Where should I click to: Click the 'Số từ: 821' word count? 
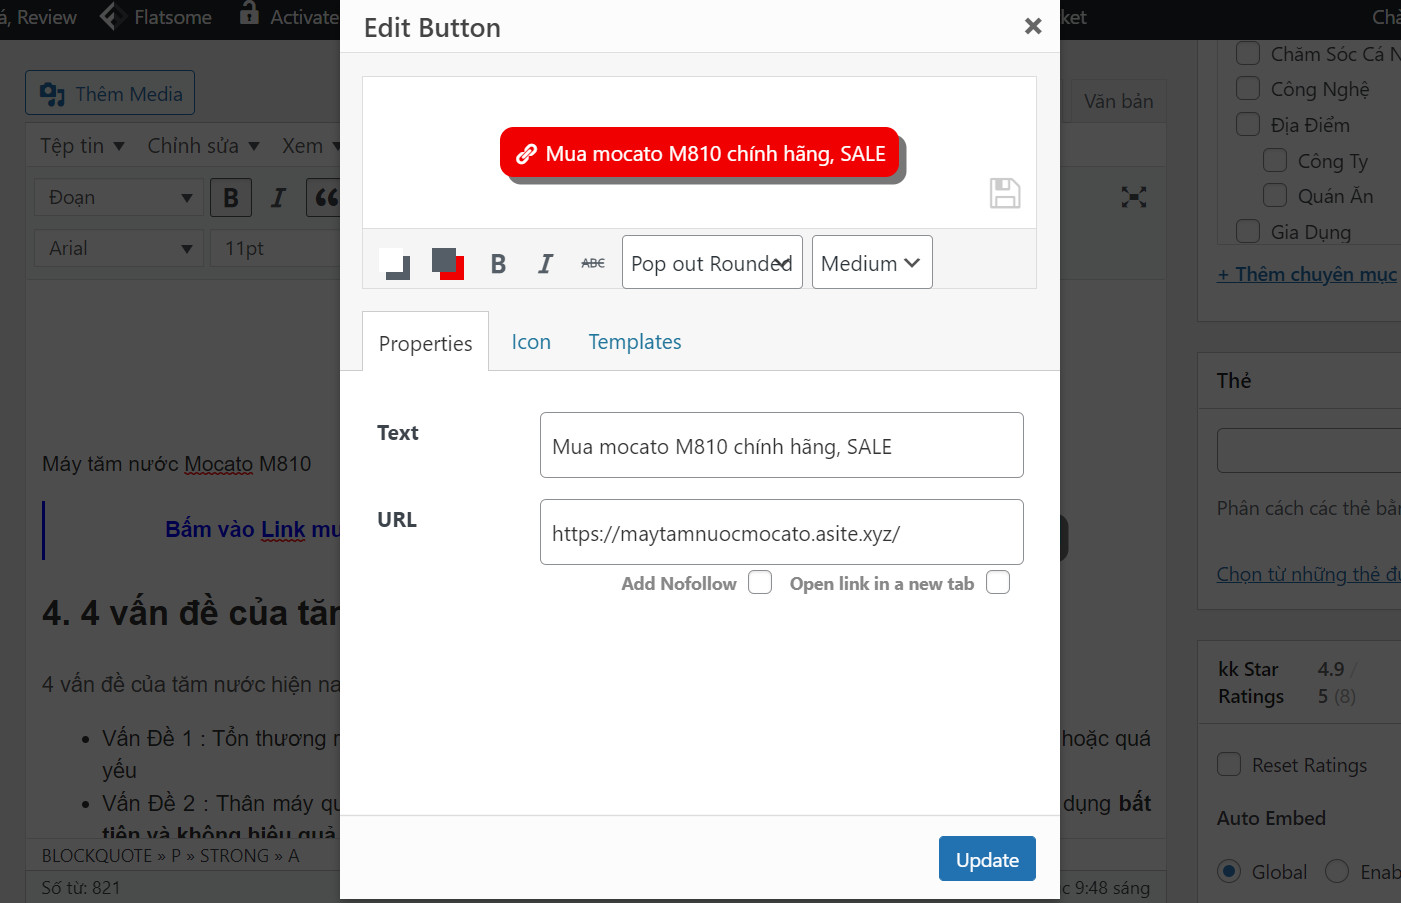(81, 887)
